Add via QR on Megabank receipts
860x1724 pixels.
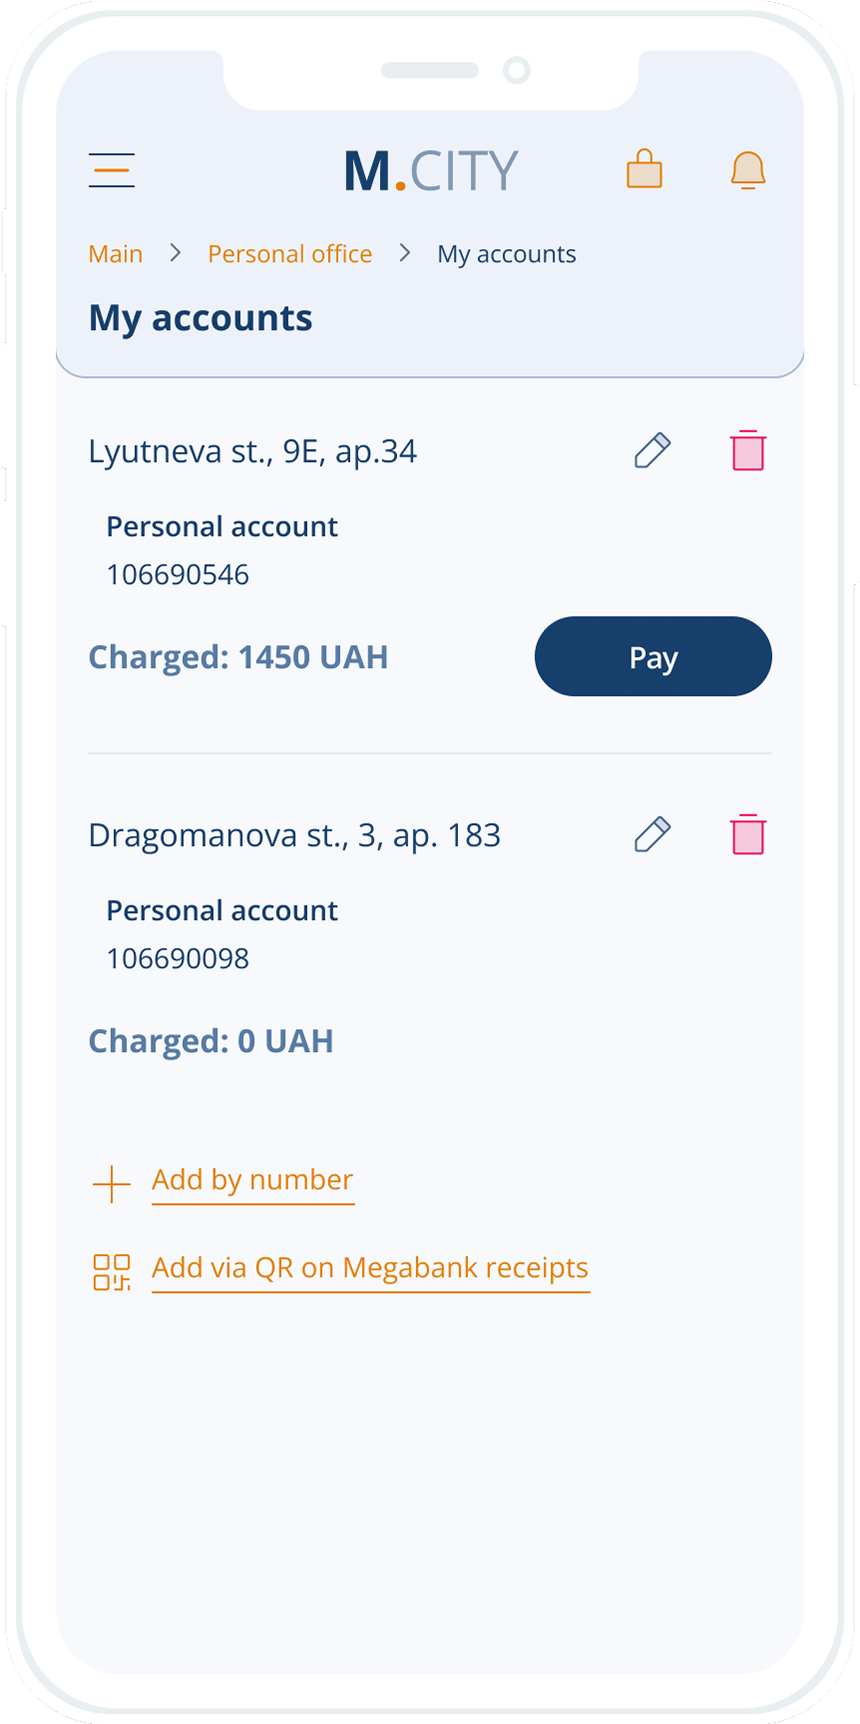pyautogui.click(x=370, y=1268)
